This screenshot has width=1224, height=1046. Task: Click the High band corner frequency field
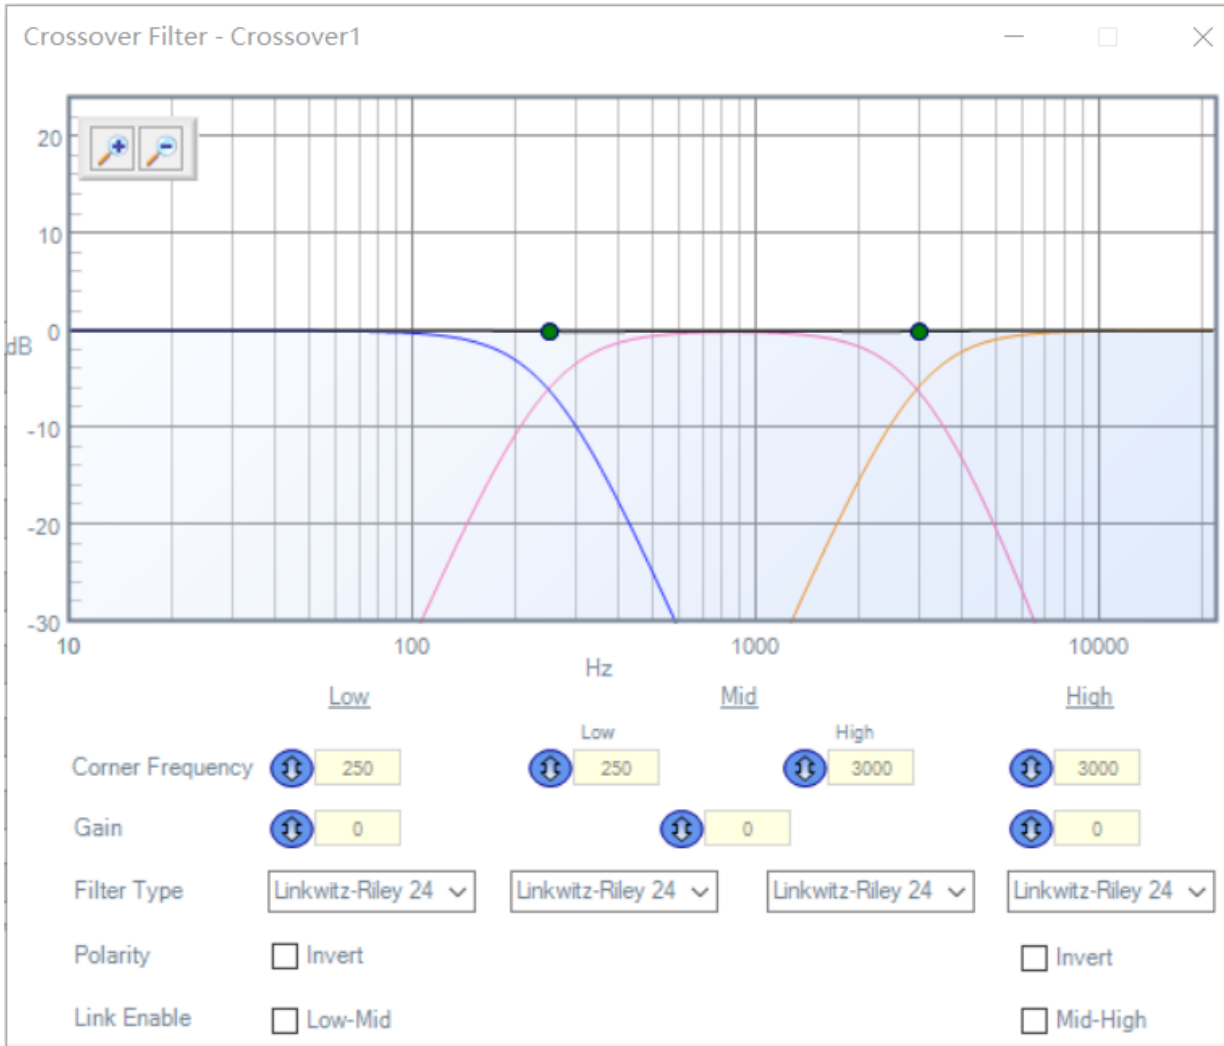coord(1097,768)
